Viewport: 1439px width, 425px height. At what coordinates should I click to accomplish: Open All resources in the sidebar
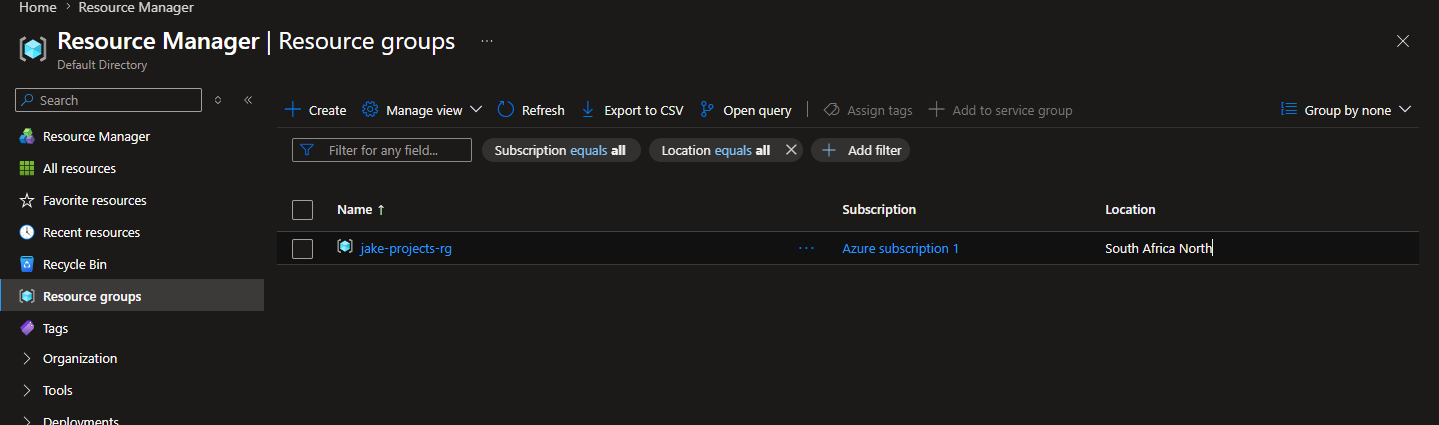[79, 168]
